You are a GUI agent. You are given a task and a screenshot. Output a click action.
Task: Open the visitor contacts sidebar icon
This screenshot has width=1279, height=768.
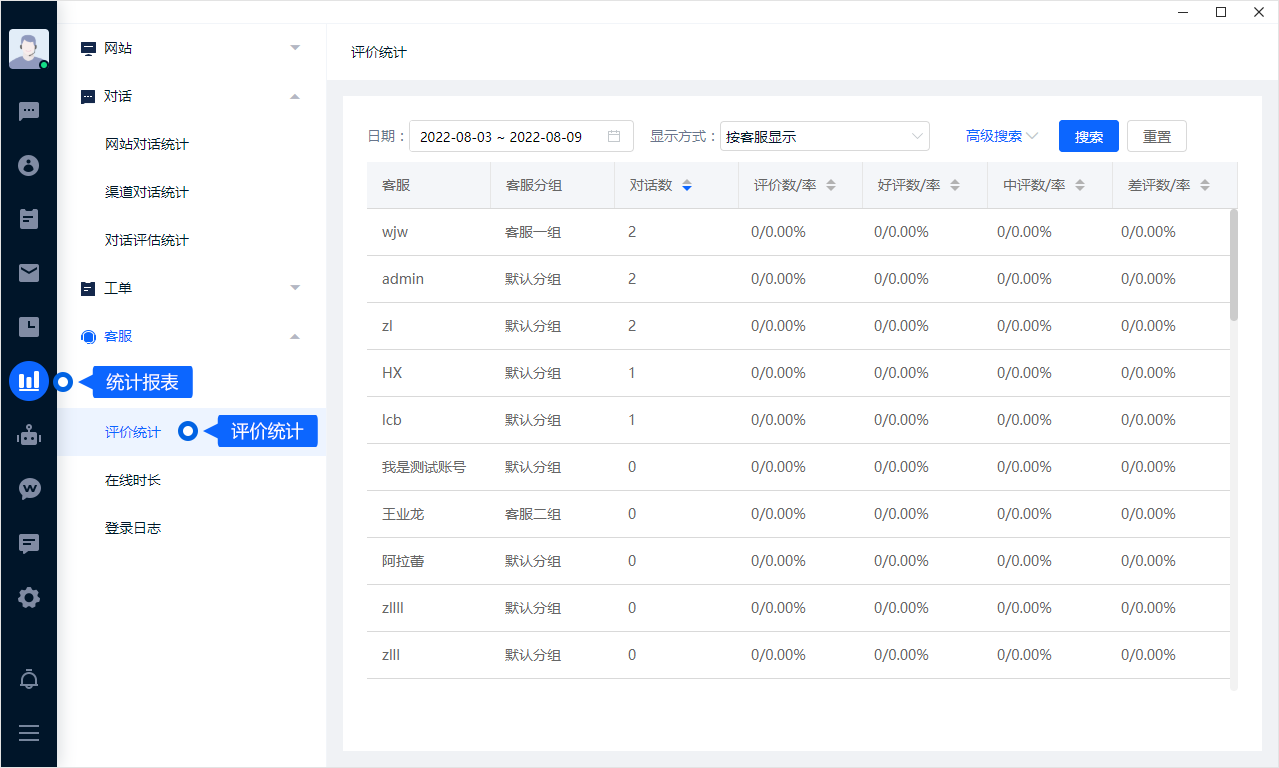(x=29, y=165)
